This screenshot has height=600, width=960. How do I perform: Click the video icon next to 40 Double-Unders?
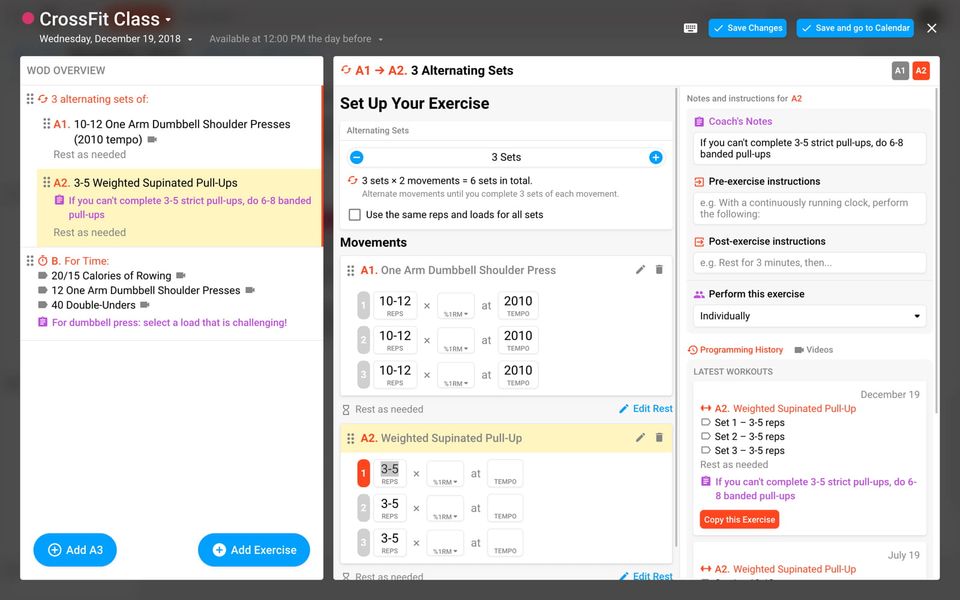click(x=144, y=305)
